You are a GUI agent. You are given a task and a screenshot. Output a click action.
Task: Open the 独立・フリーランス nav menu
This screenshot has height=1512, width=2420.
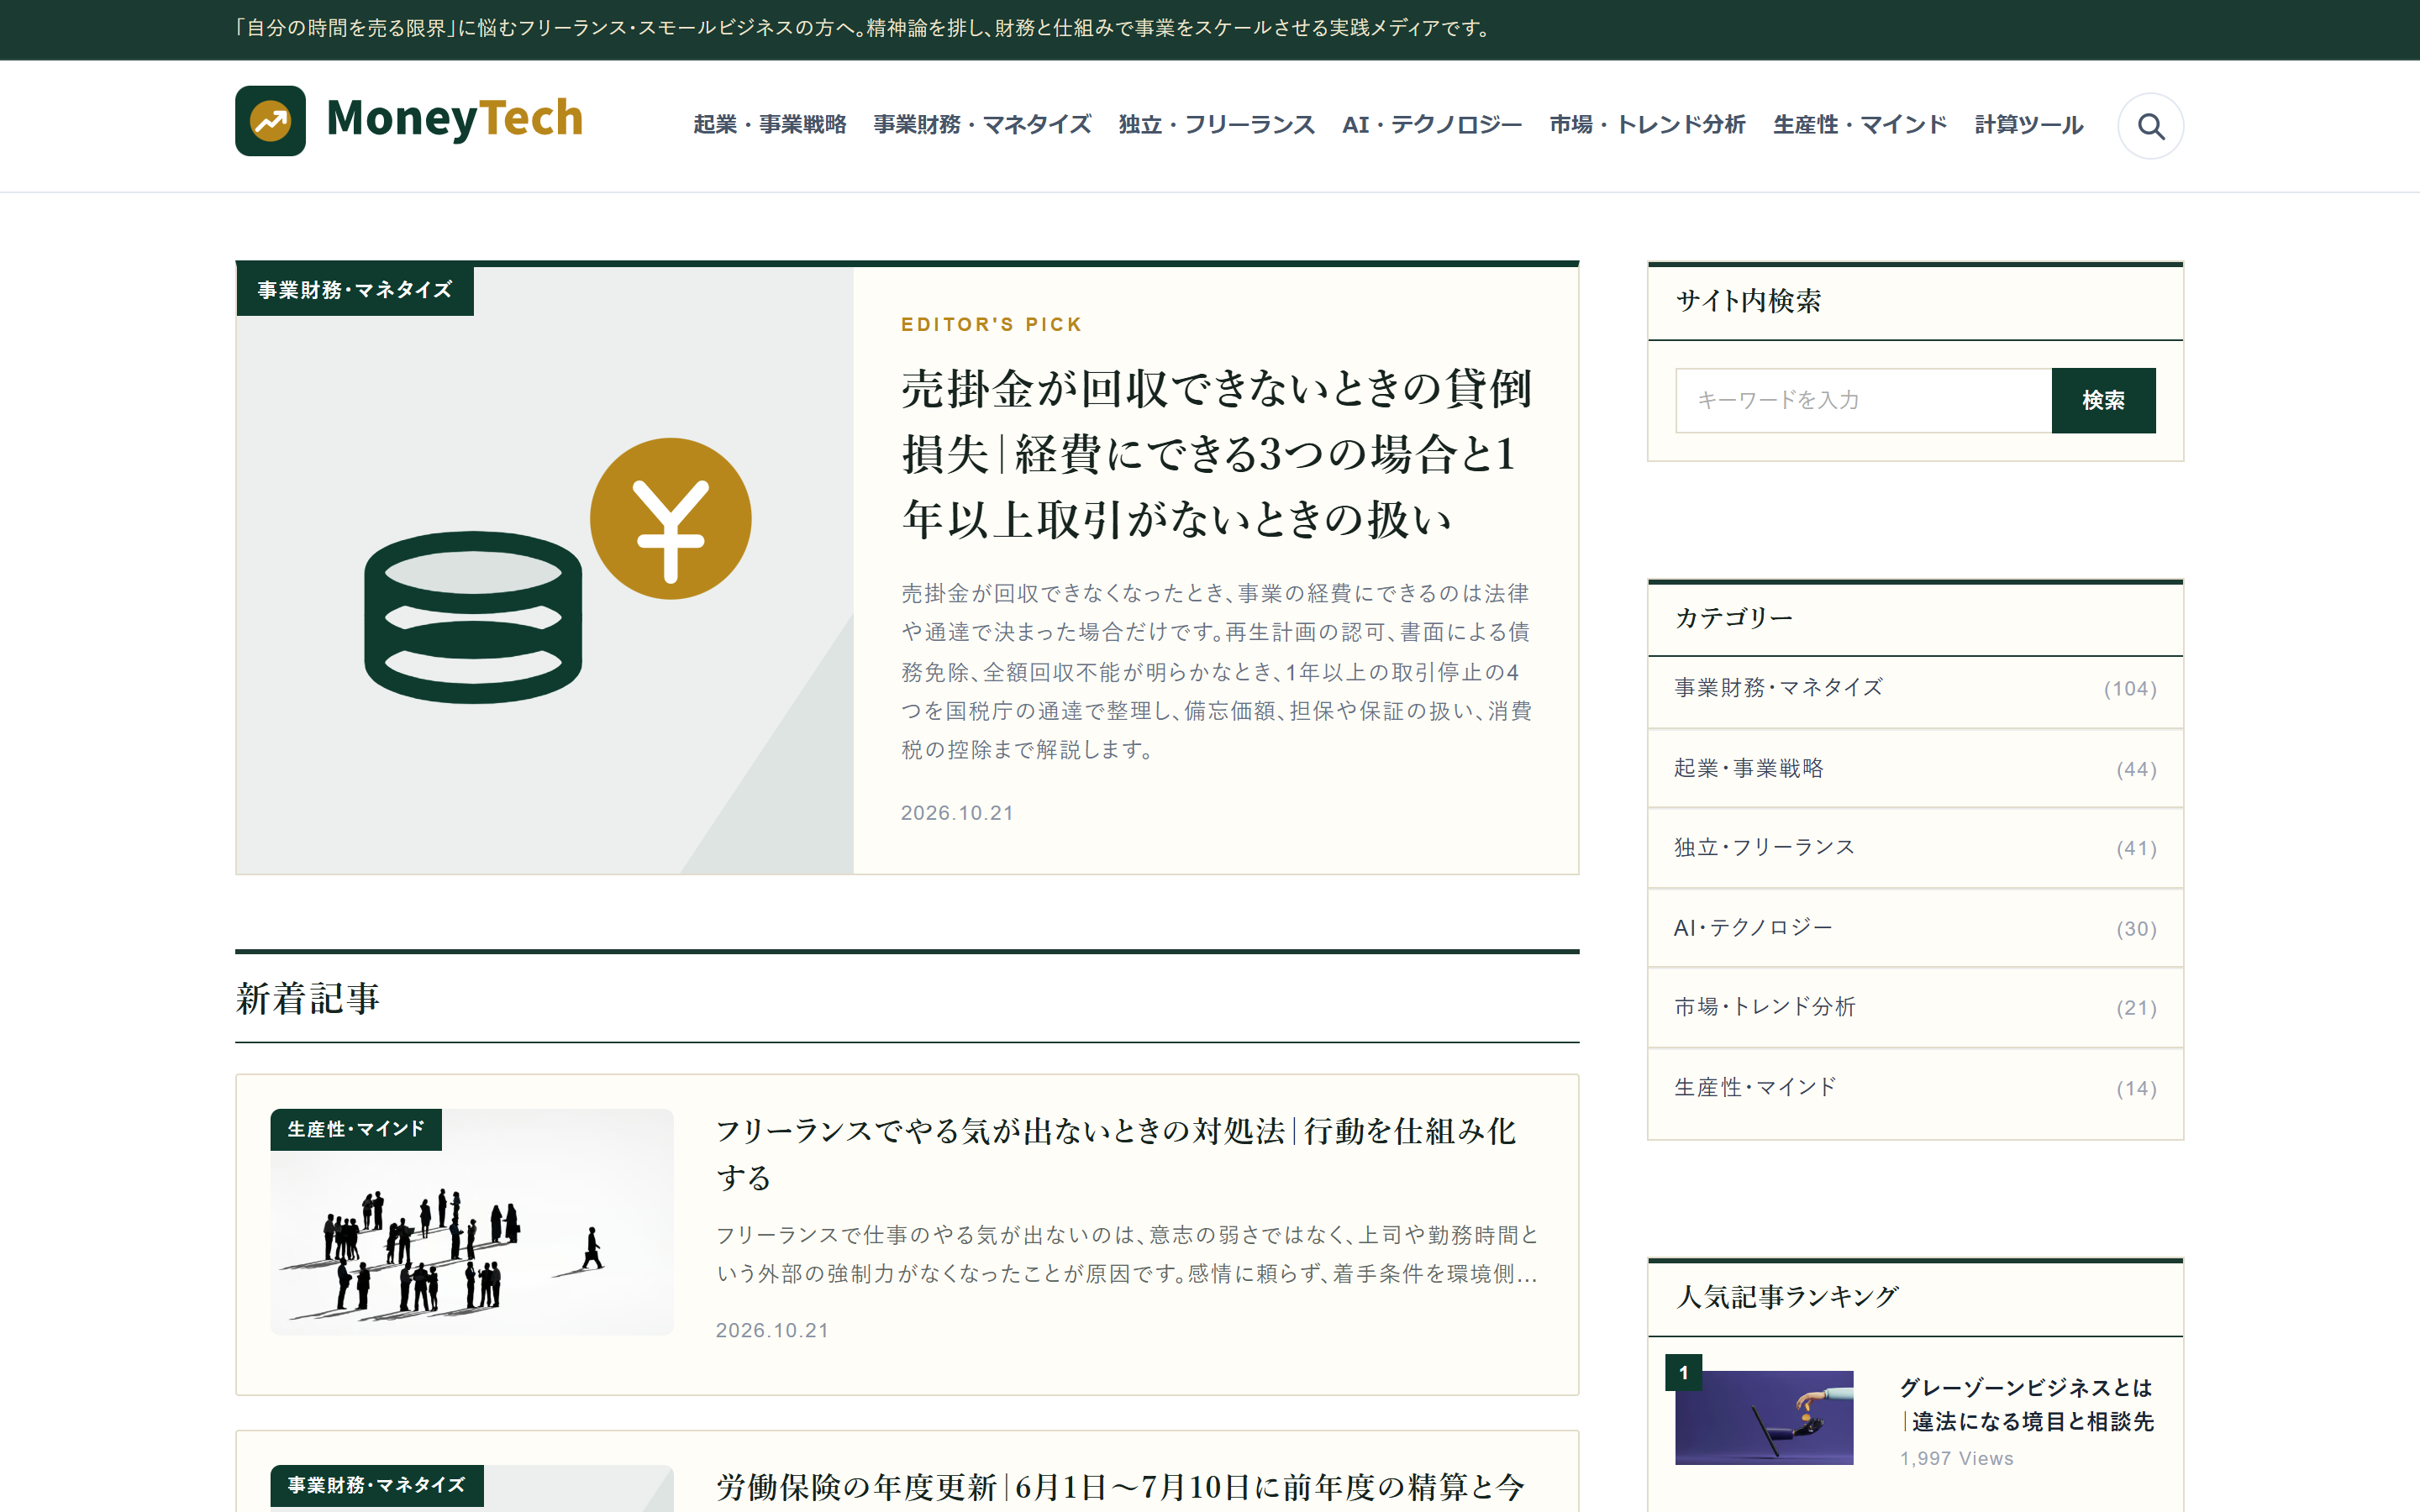(x=1216, y=125)
